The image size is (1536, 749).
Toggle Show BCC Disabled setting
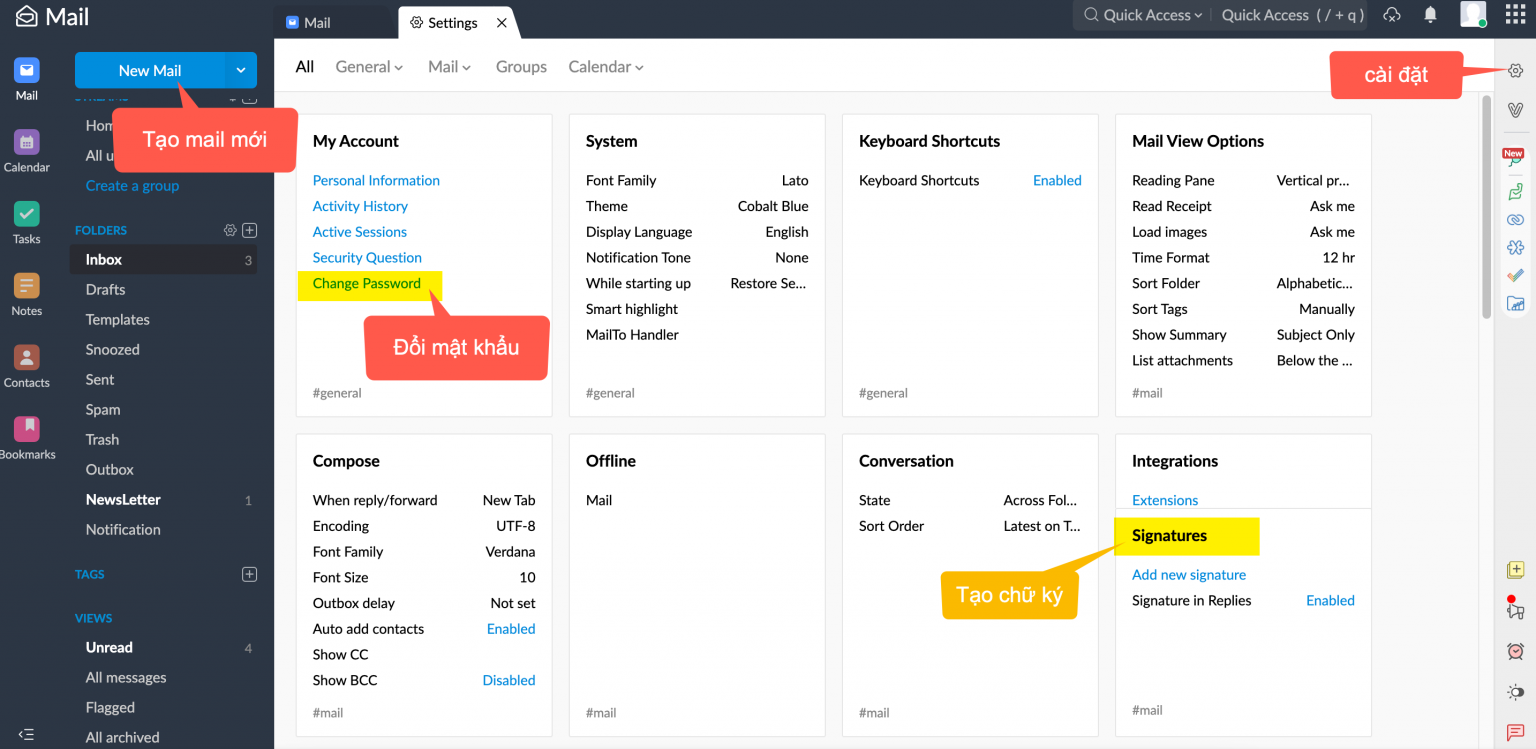pyautogui.click(x=508, y=681)
